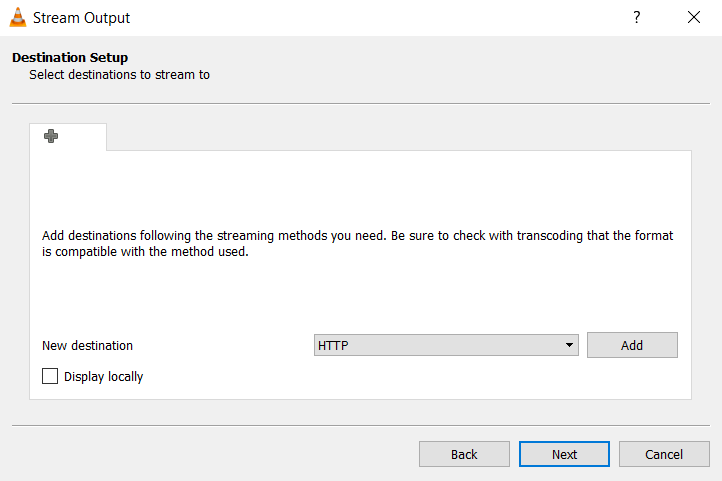Proceed with the Next button
Image resolution: width=722 pixels, height=481 pixels.
[564, 454]
